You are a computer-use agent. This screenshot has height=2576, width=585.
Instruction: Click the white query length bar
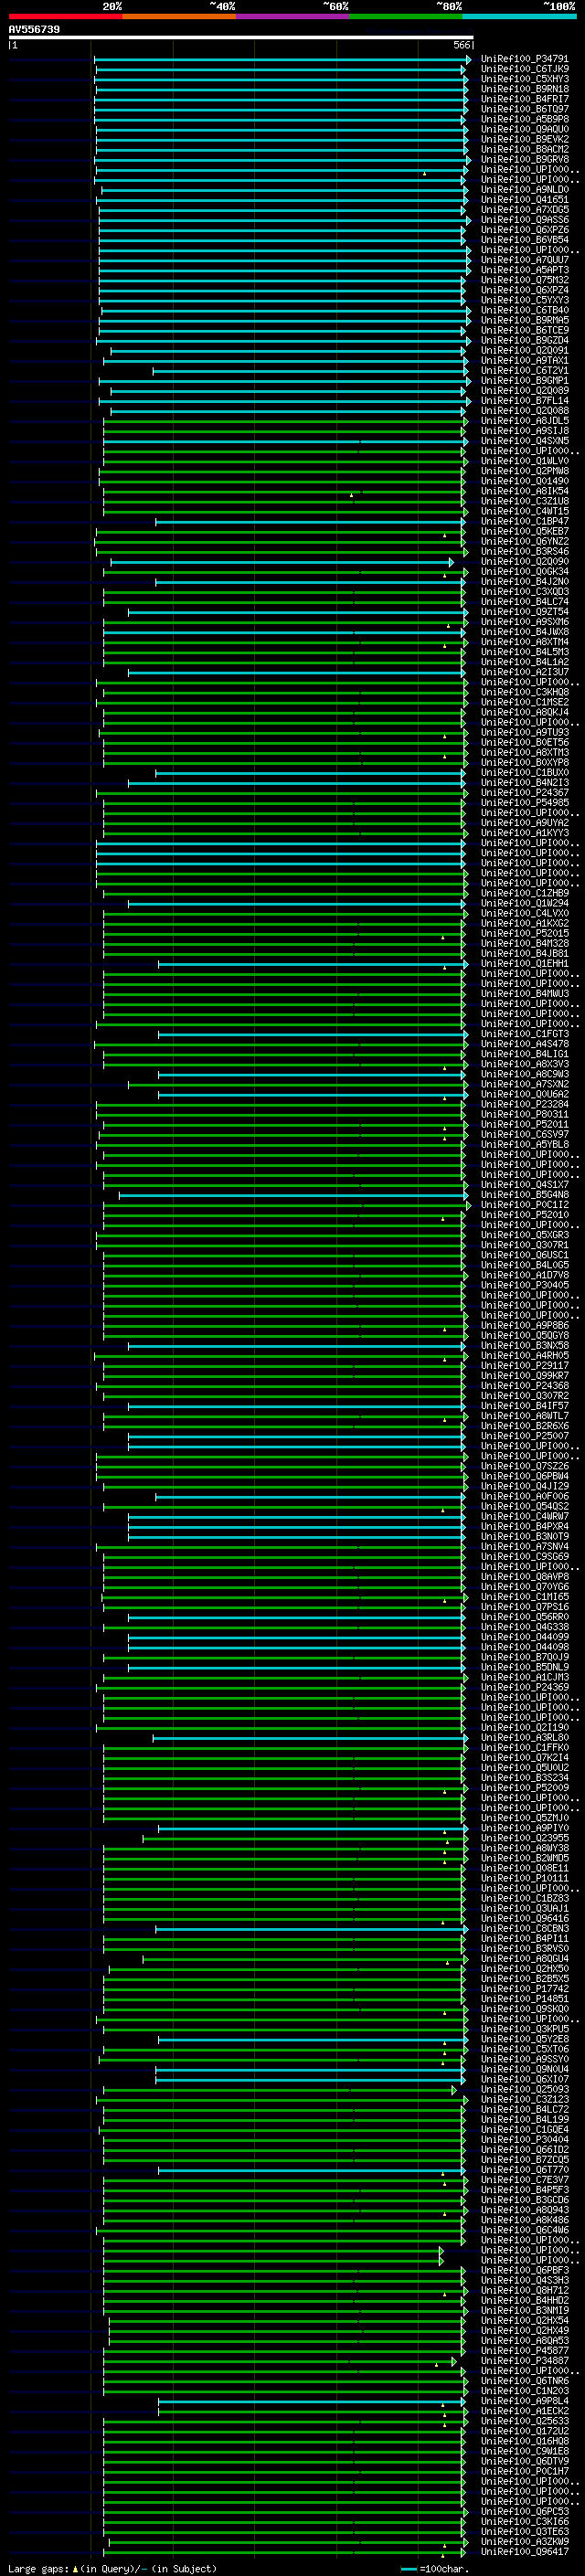click(241, 38)
